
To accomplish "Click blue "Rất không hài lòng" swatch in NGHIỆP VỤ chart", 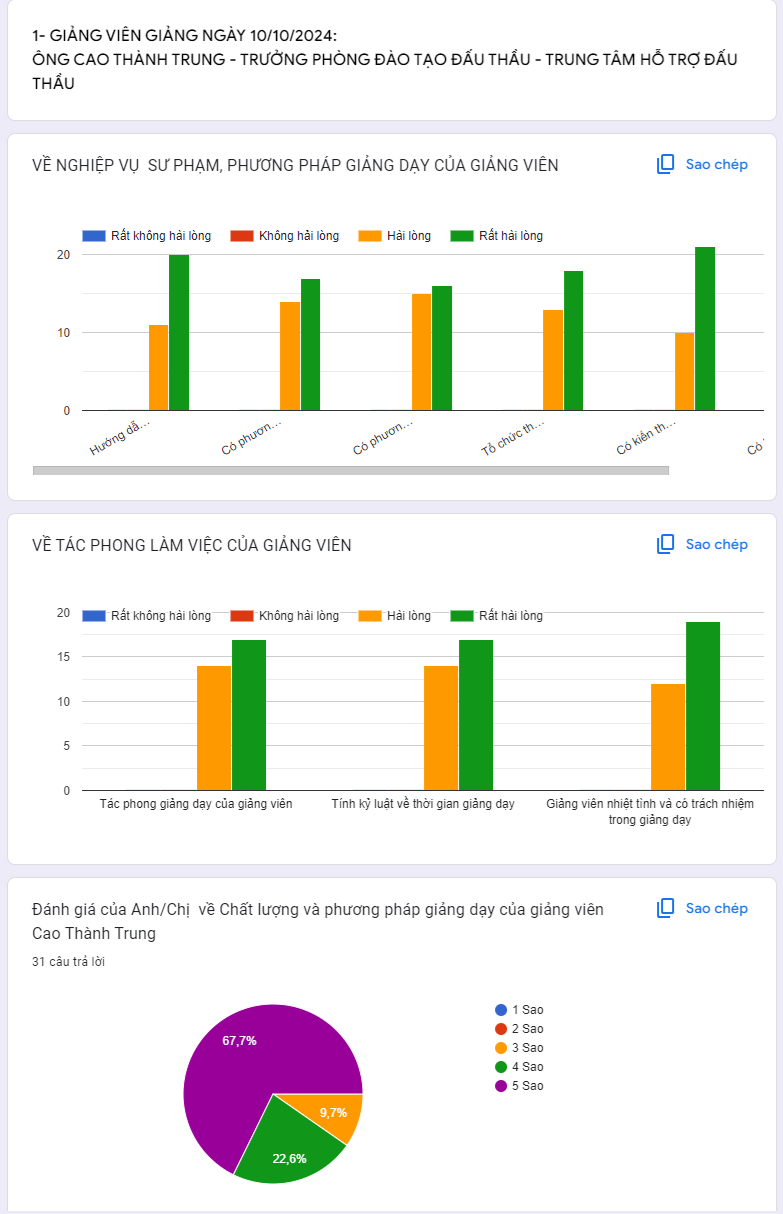I will 94,236.
